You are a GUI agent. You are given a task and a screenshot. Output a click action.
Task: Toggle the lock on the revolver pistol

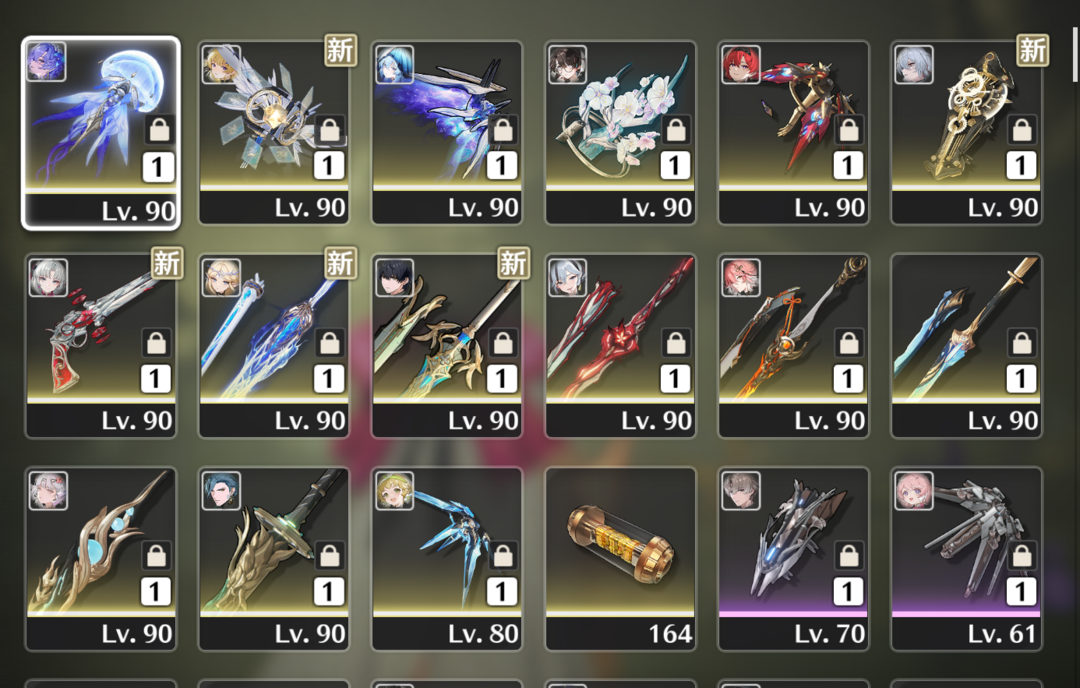tap(157, 342)
